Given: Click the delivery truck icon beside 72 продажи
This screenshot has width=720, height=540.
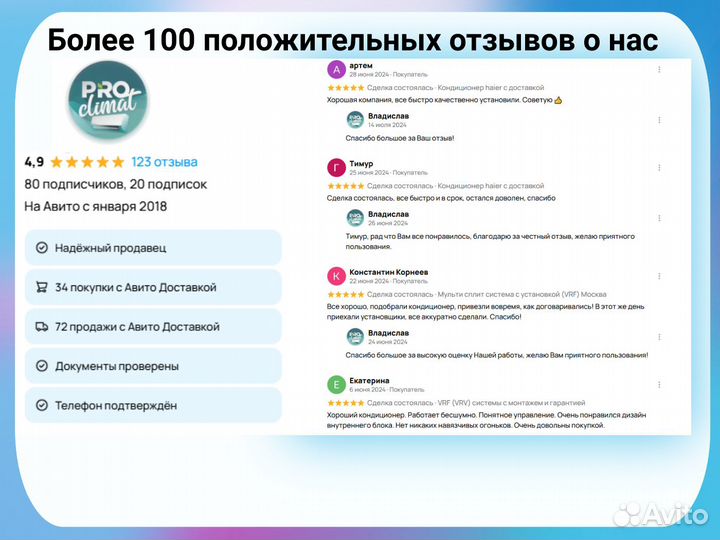Looking at the screenshot, I should pyautogui.click(x=42, y=327).
